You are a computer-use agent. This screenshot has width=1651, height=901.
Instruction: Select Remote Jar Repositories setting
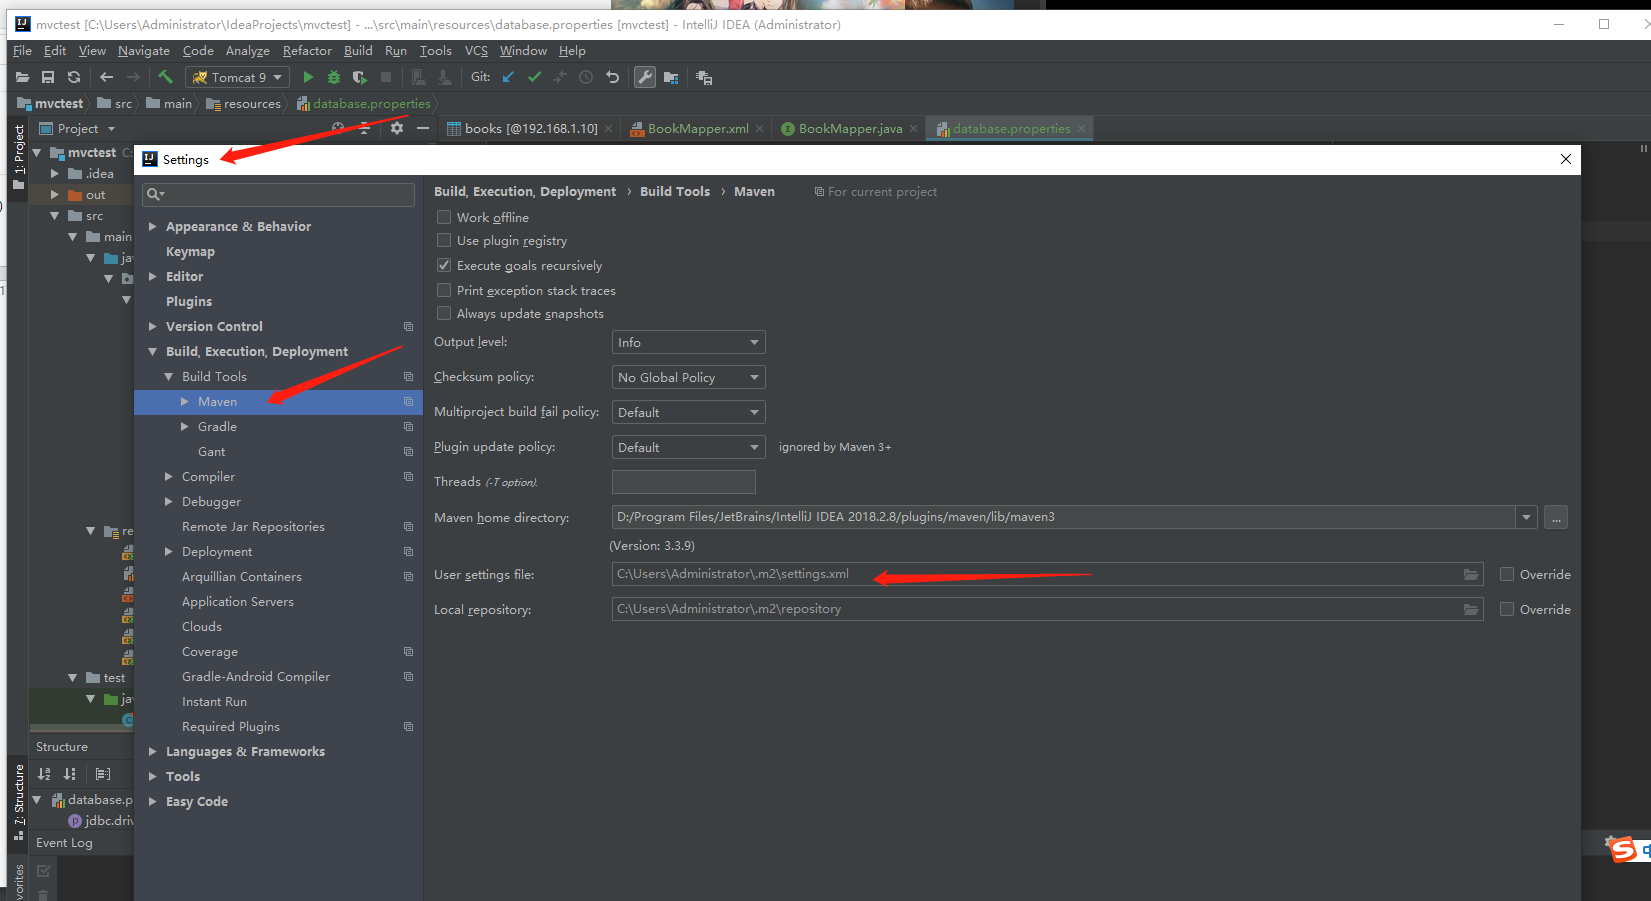click(253, 527)
